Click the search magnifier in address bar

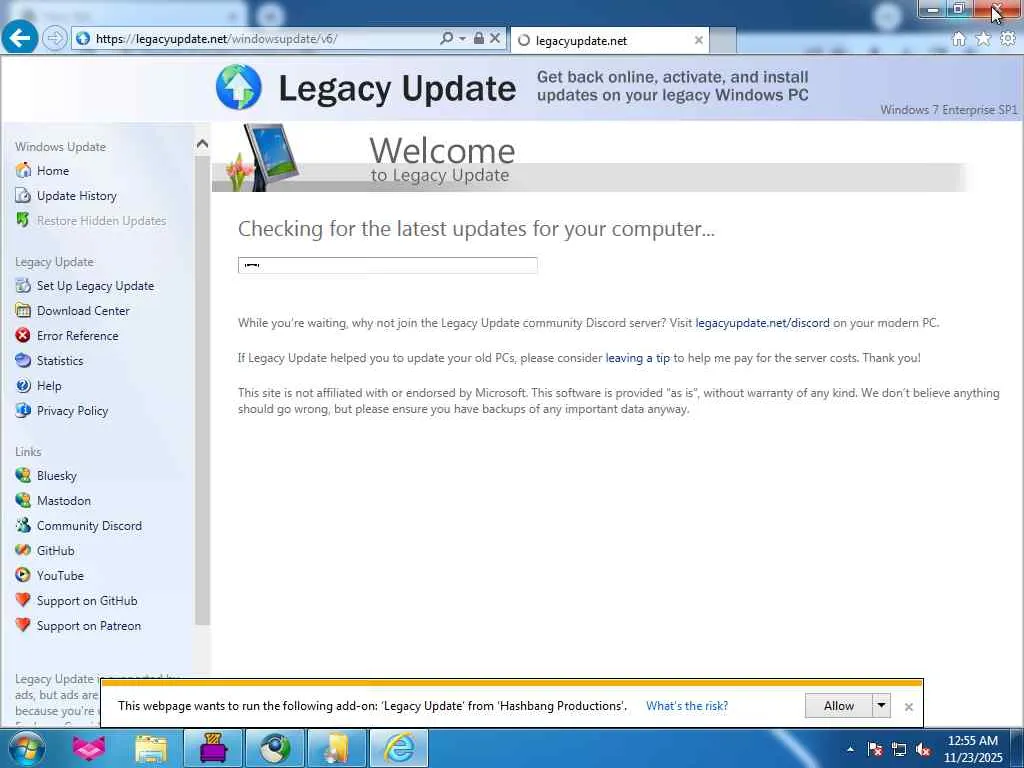(446, 39)
